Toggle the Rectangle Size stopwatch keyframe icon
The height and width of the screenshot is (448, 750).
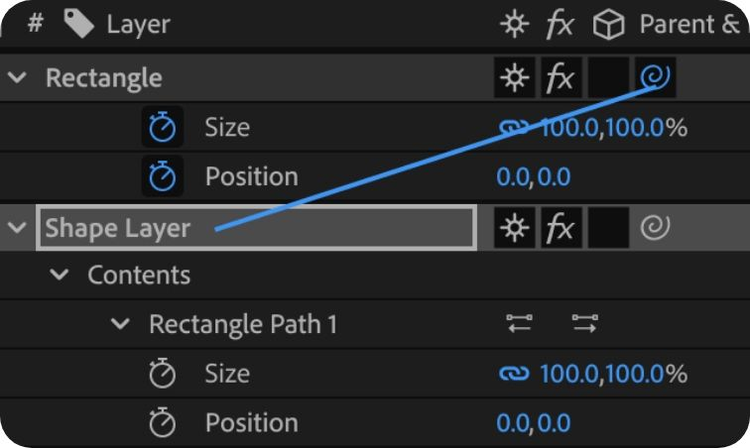162,128
